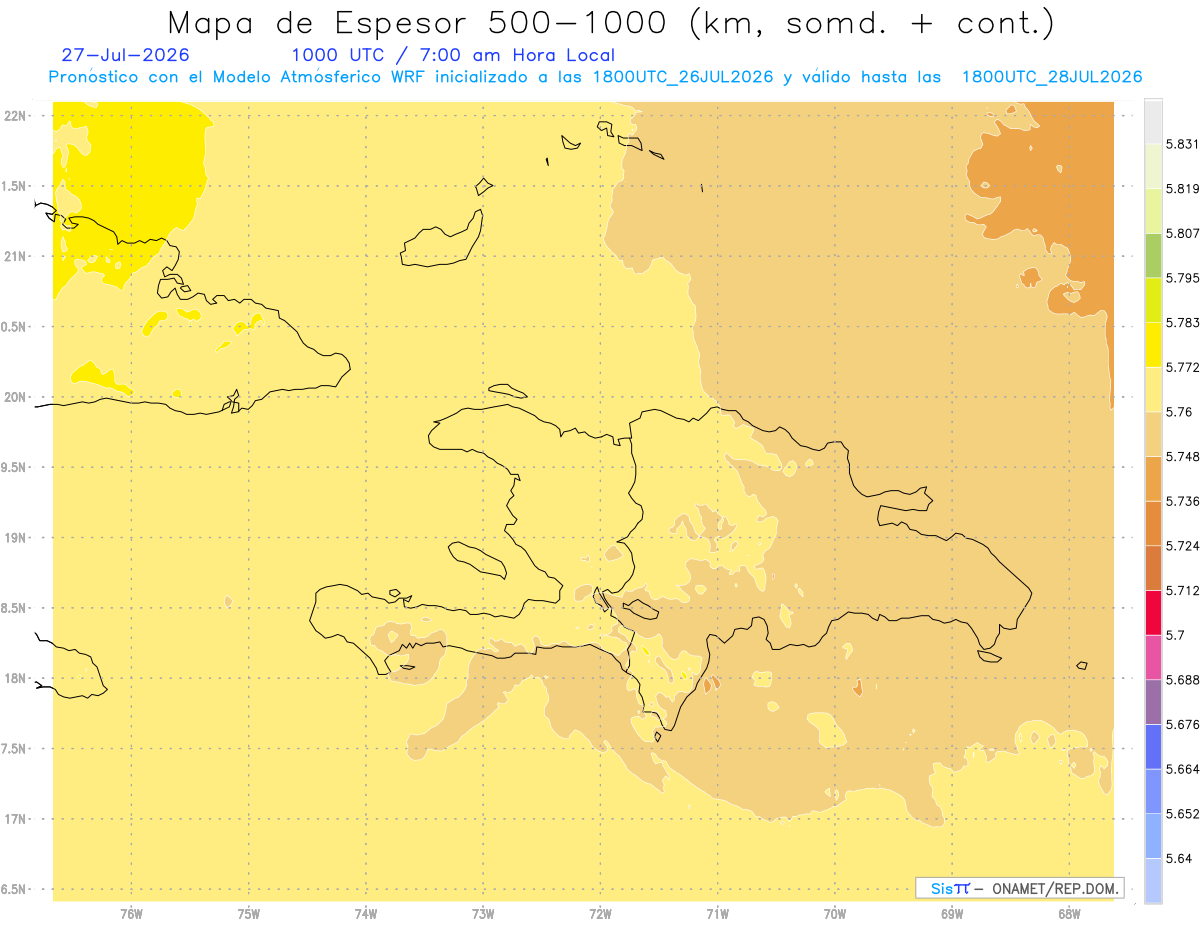
Task: Click the '76W' longitude label
Action: pyautogui.click(x=131, y=914)
